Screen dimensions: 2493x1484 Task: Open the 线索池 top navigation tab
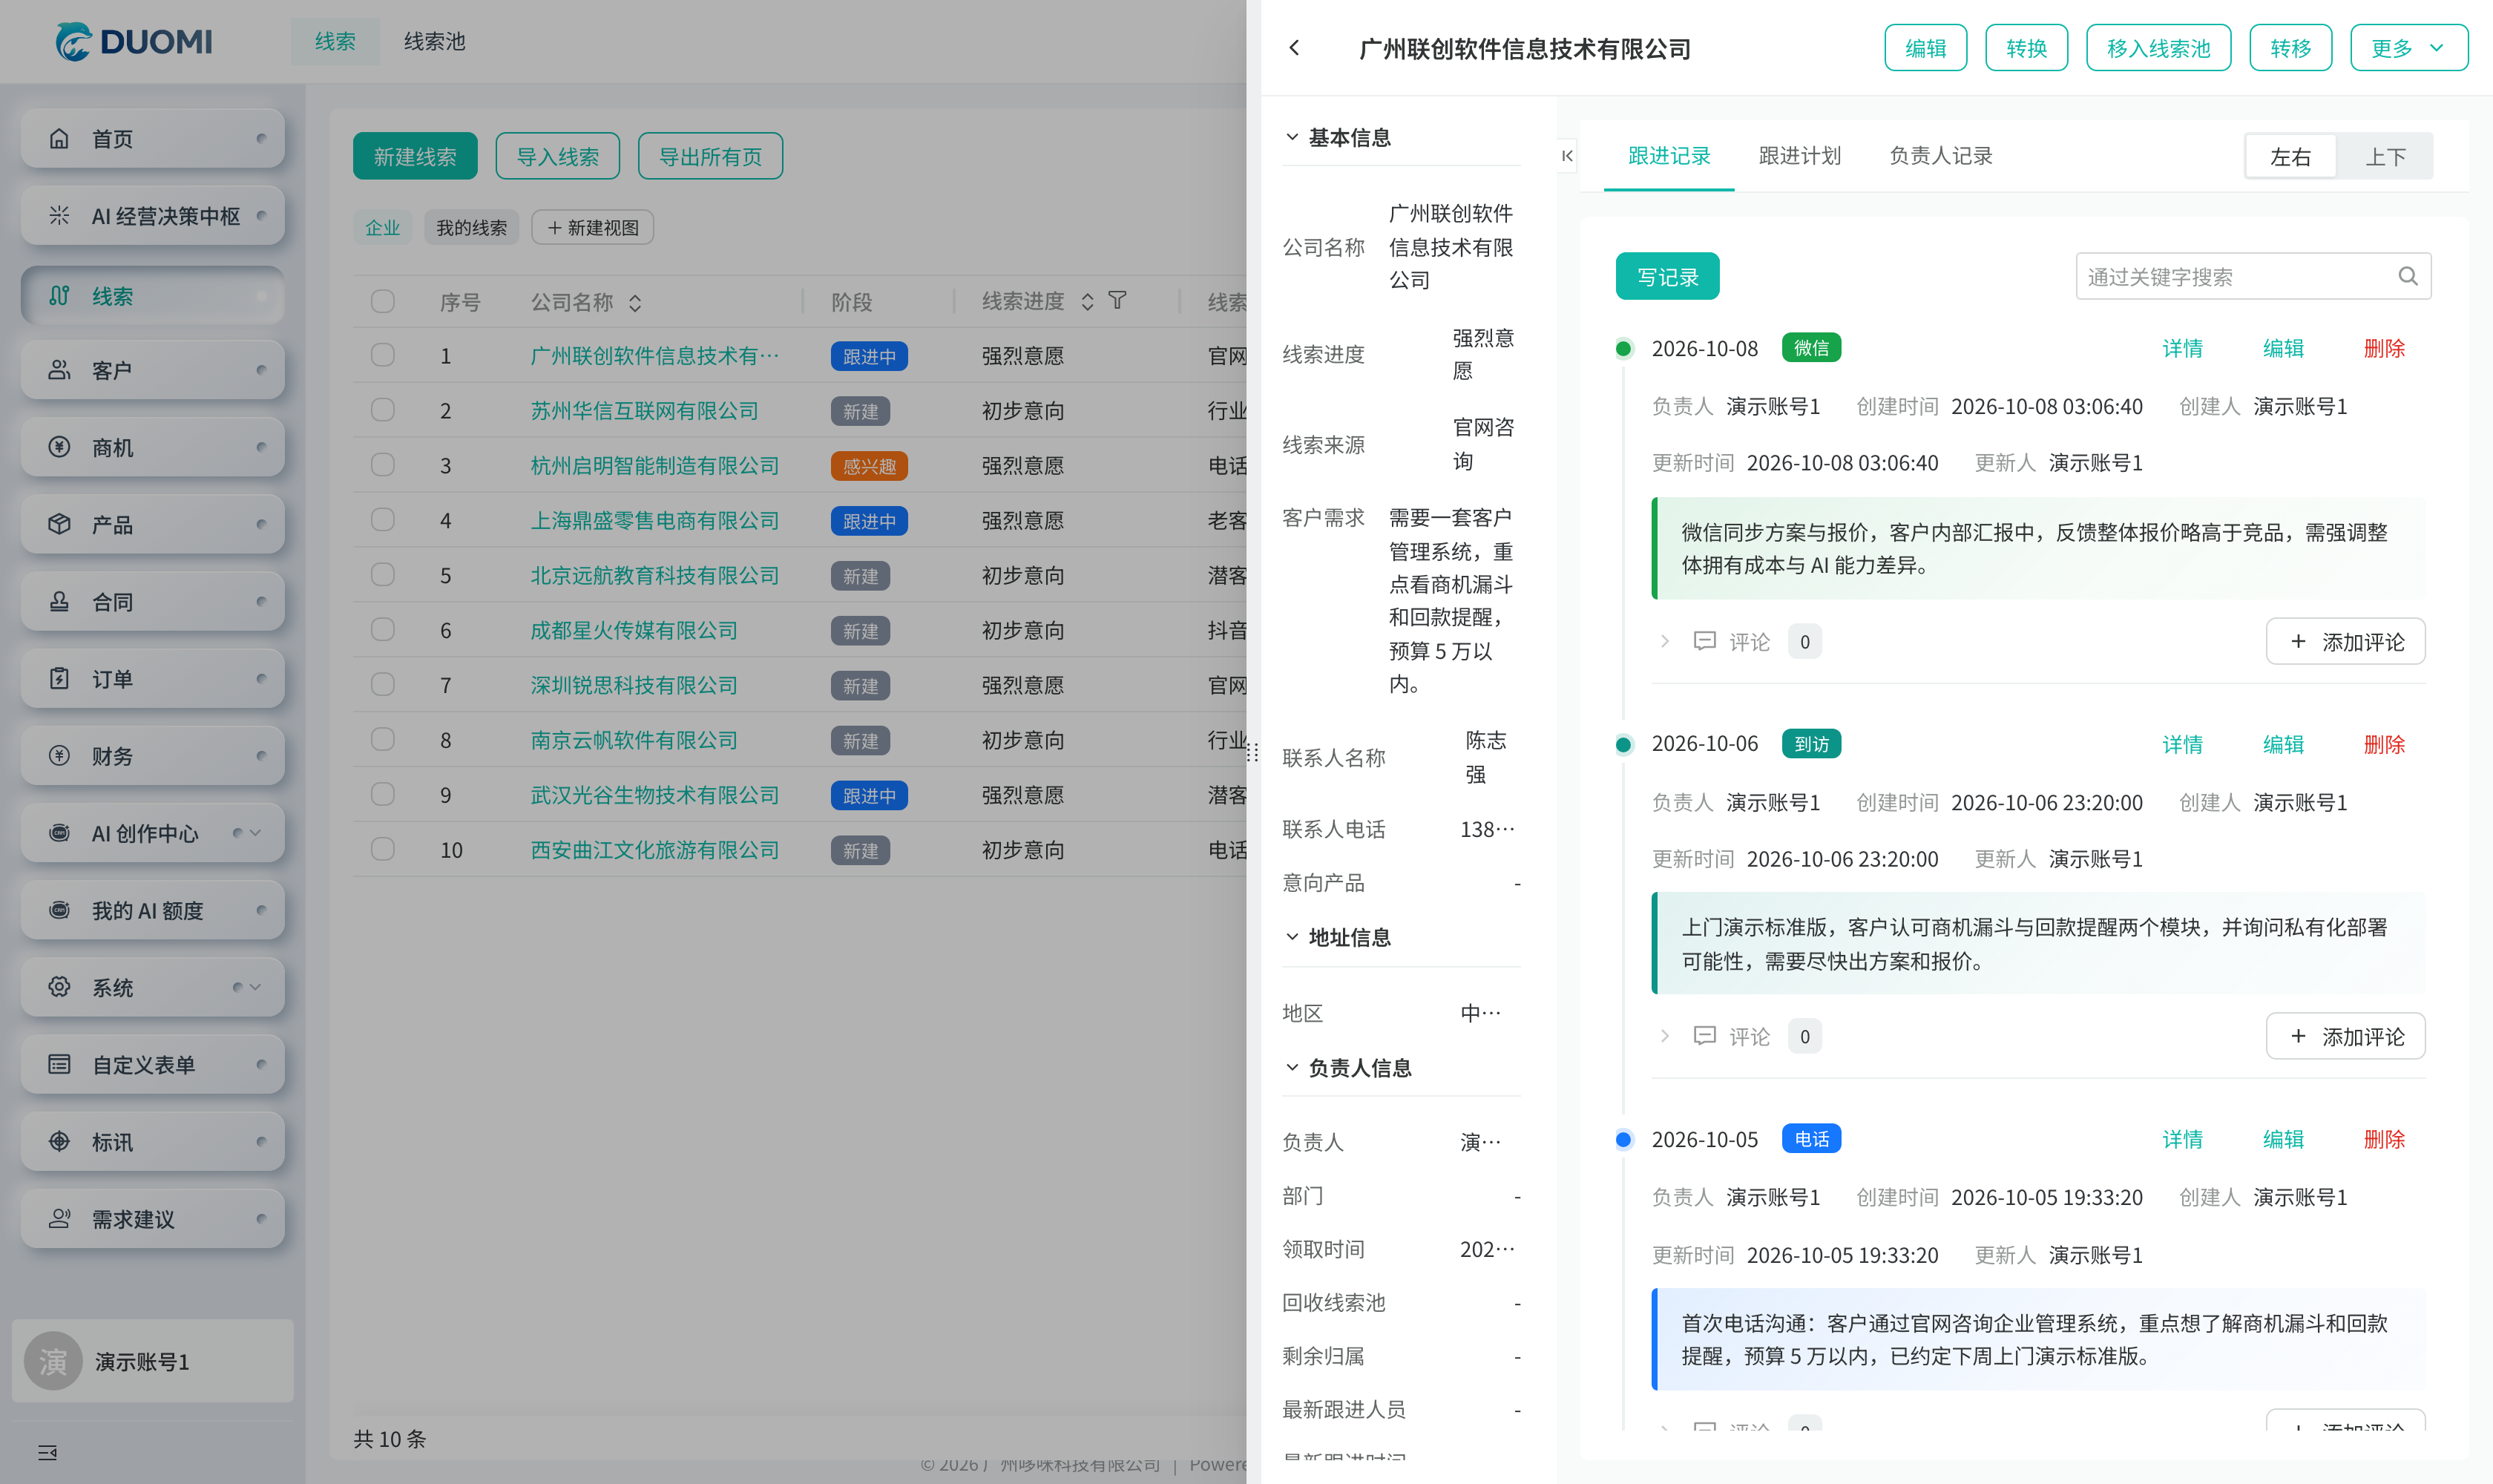tap(434, 41)
